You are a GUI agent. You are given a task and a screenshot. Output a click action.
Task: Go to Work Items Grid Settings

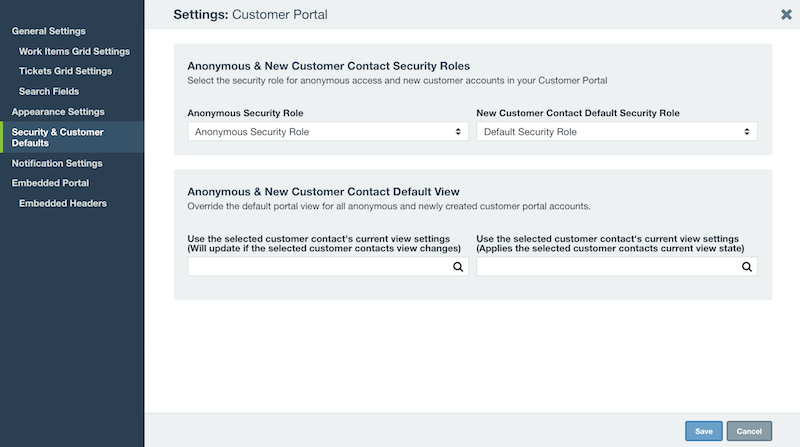(74, 52)
